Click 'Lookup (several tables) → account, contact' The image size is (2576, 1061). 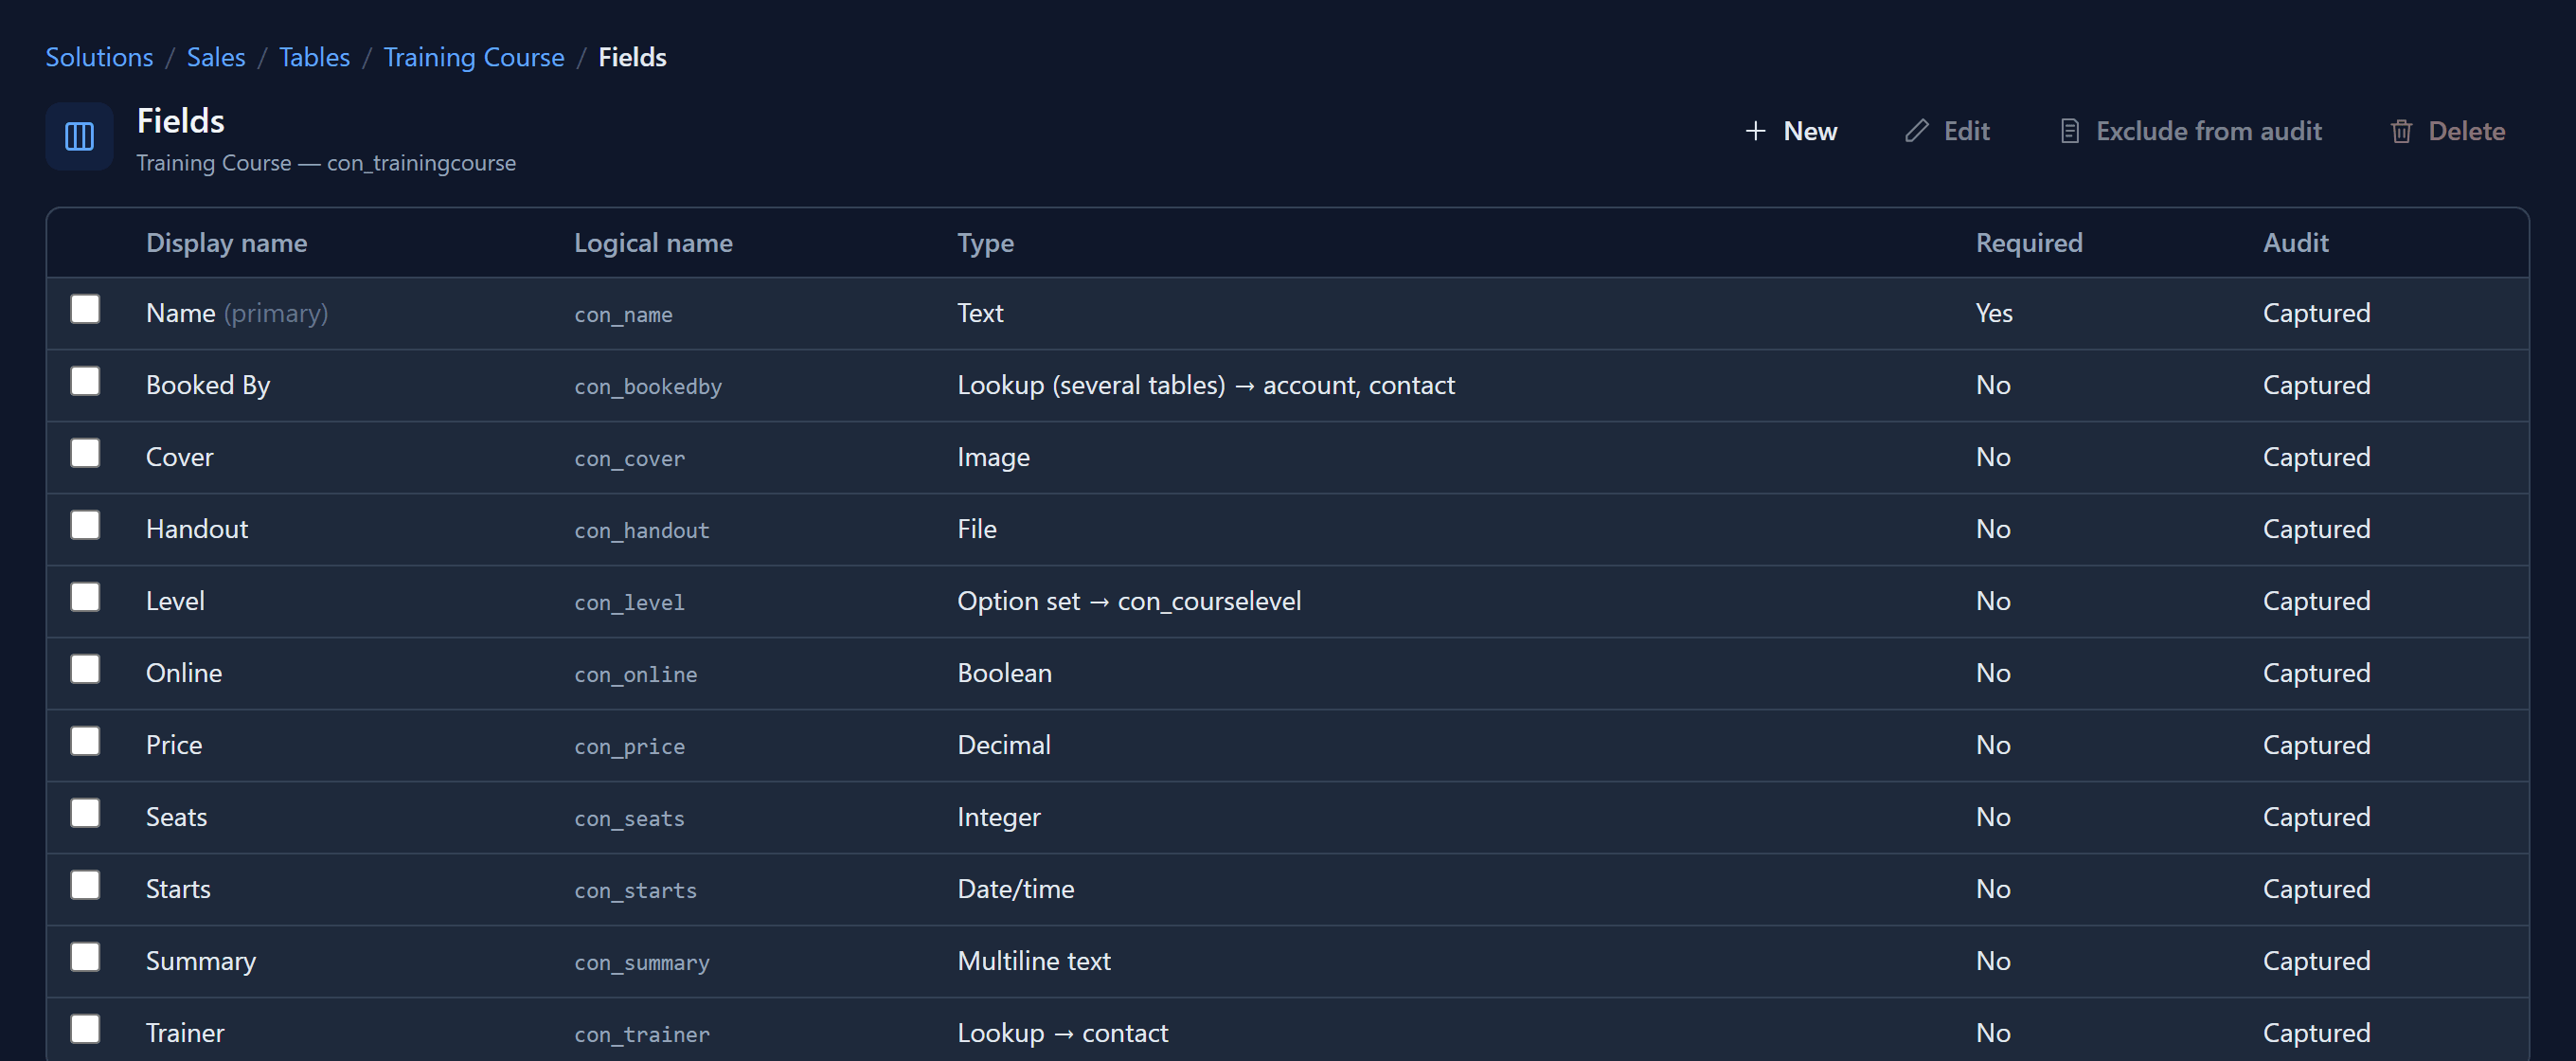(x=1206, y=385)
